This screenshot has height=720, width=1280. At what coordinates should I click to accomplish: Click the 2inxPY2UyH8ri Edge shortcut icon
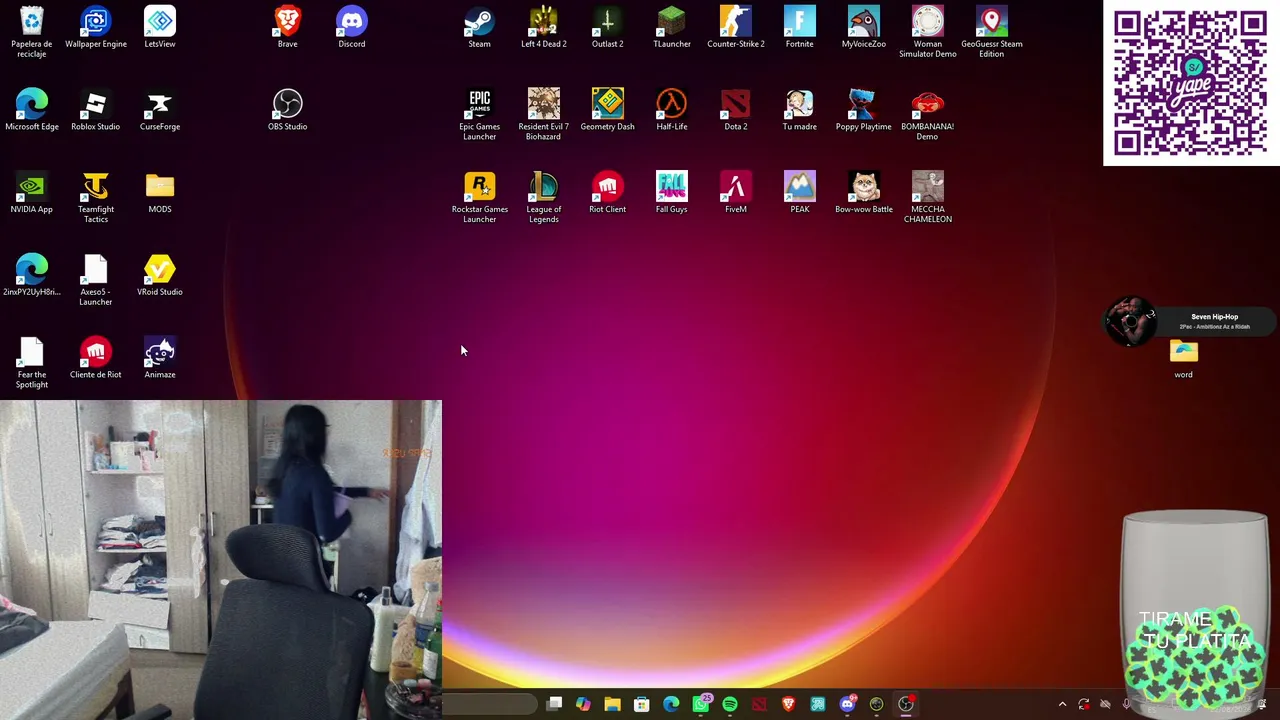tap(32, 276)
